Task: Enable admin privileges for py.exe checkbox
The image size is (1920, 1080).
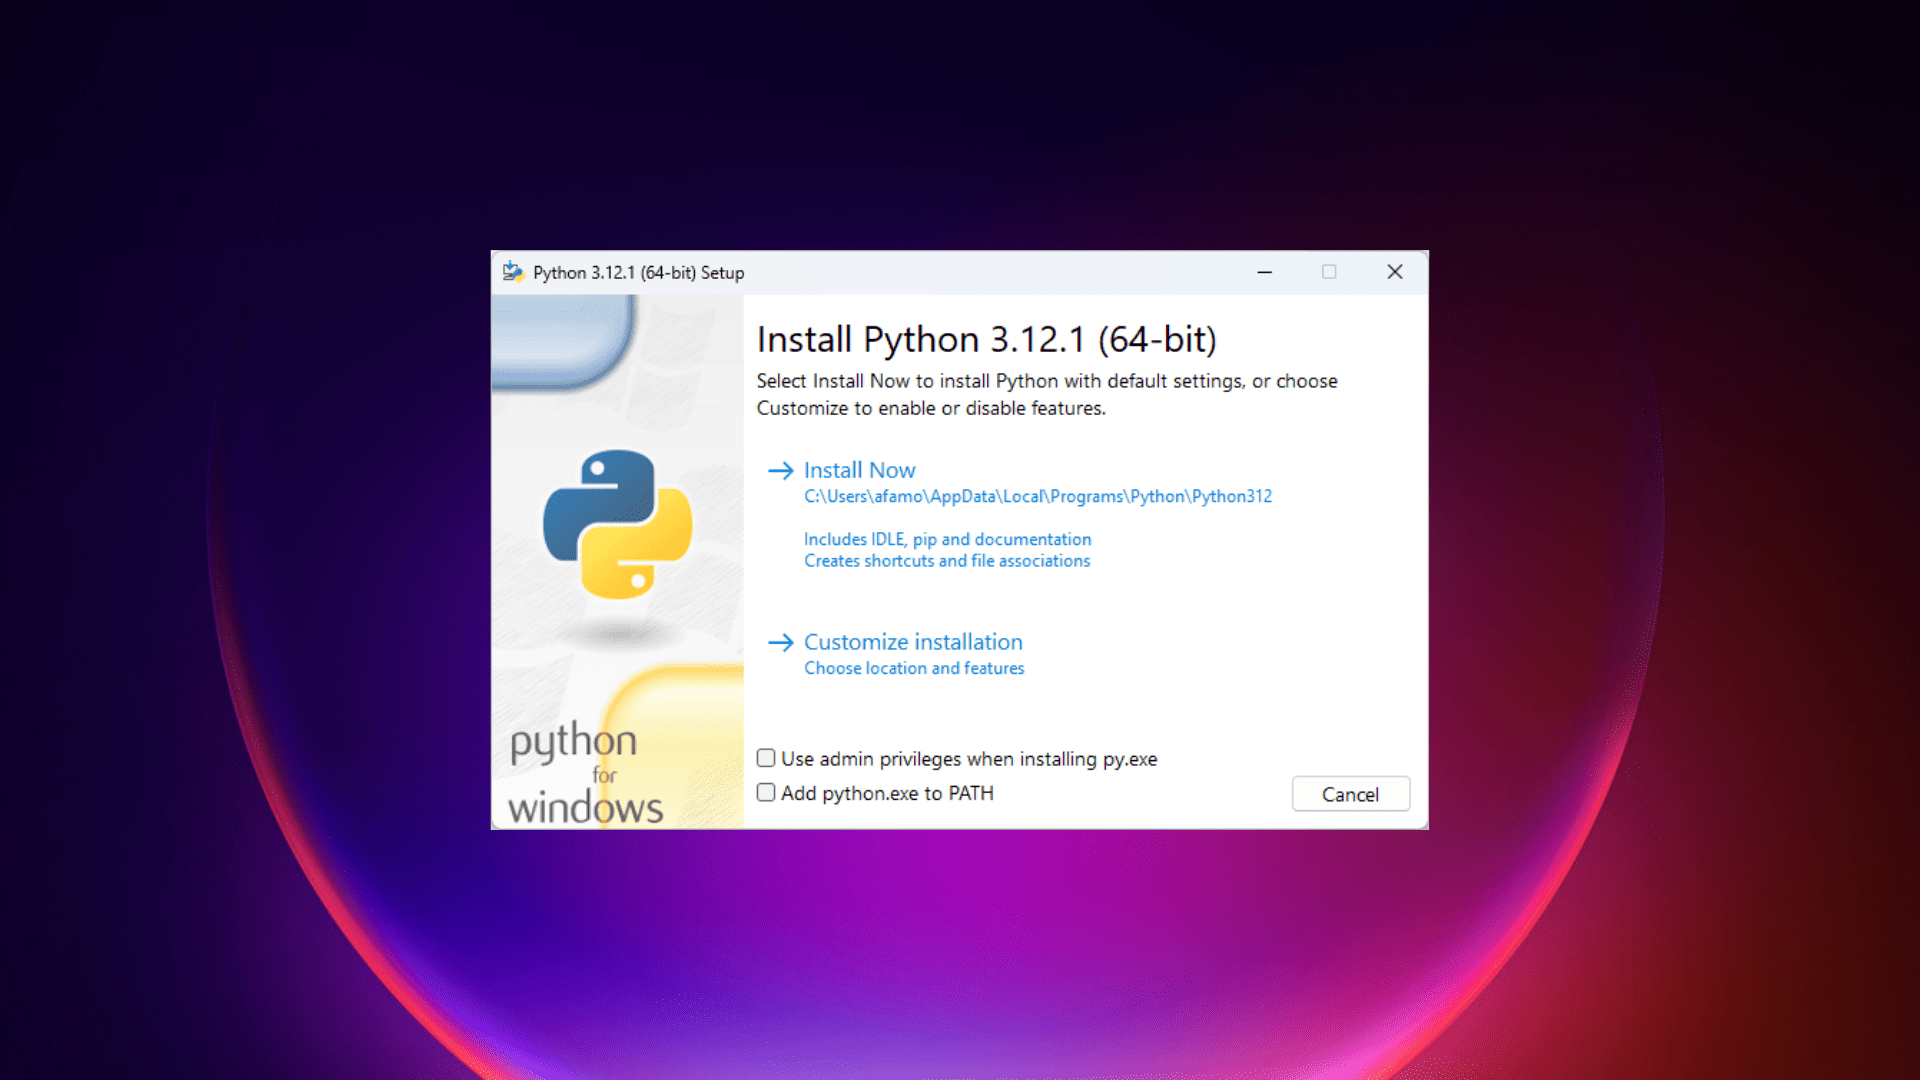Action: point(766,758)
